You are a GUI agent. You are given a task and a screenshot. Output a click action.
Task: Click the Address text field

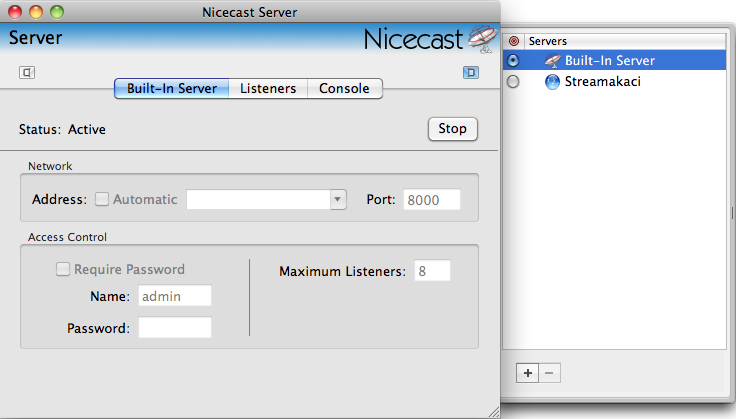click(x=258, y=199)
